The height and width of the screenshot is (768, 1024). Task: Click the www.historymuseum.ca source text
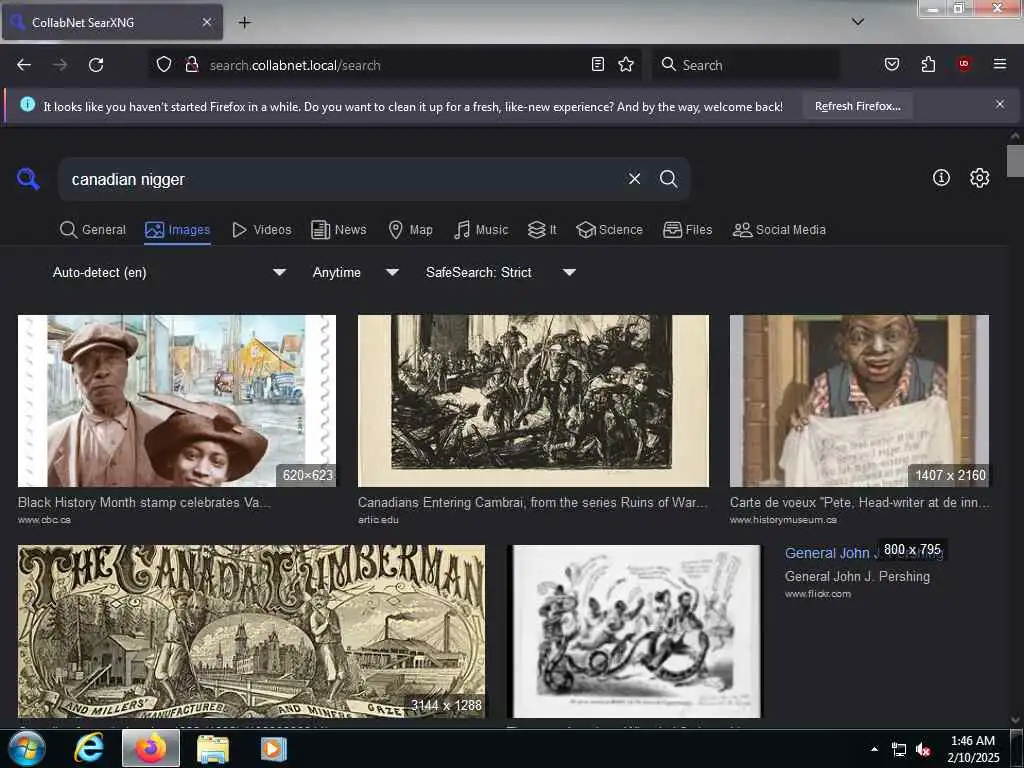tap(784, 520)
